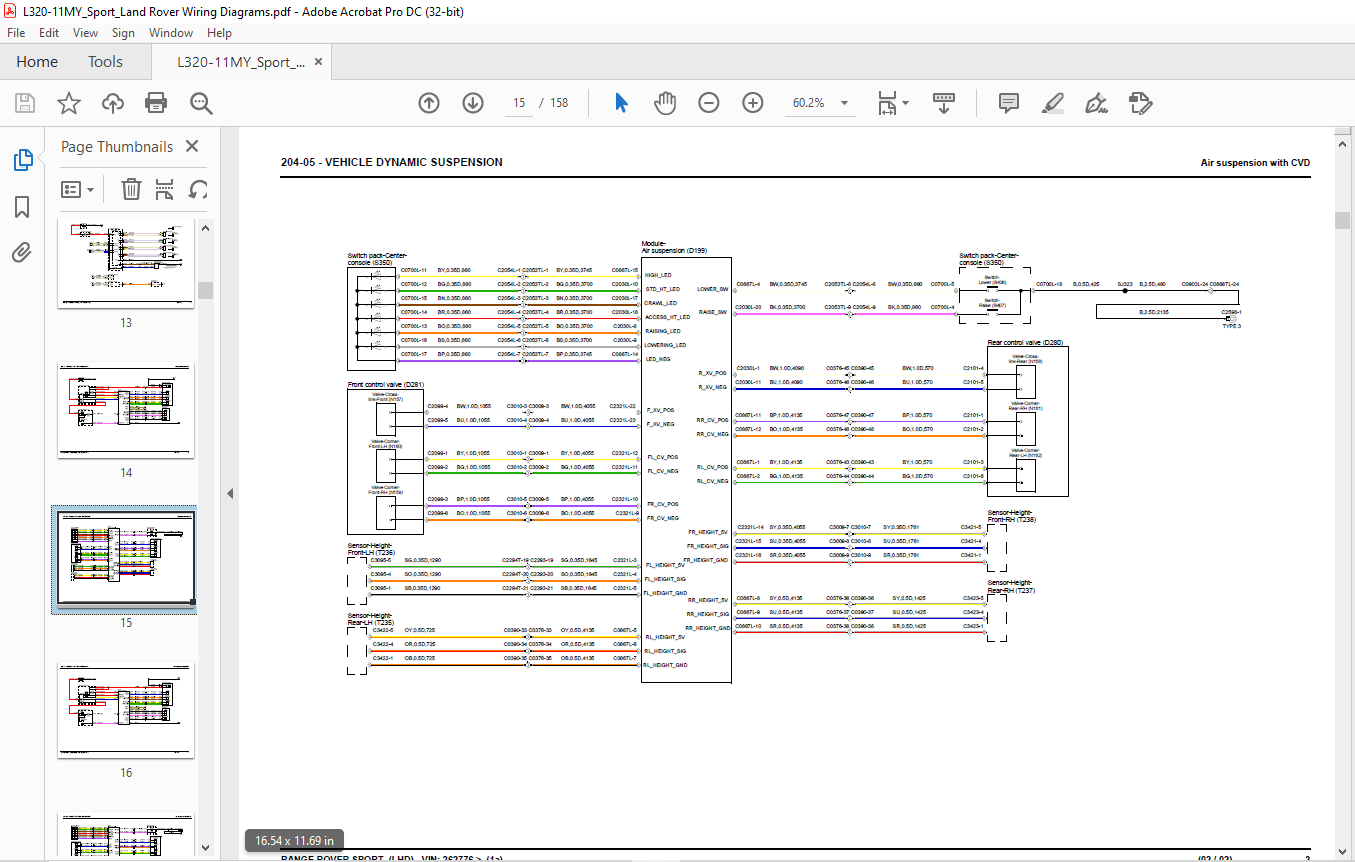Expand the fit page tool dropdown arrow
This screenshot has height=862, width=1355.
905,103
